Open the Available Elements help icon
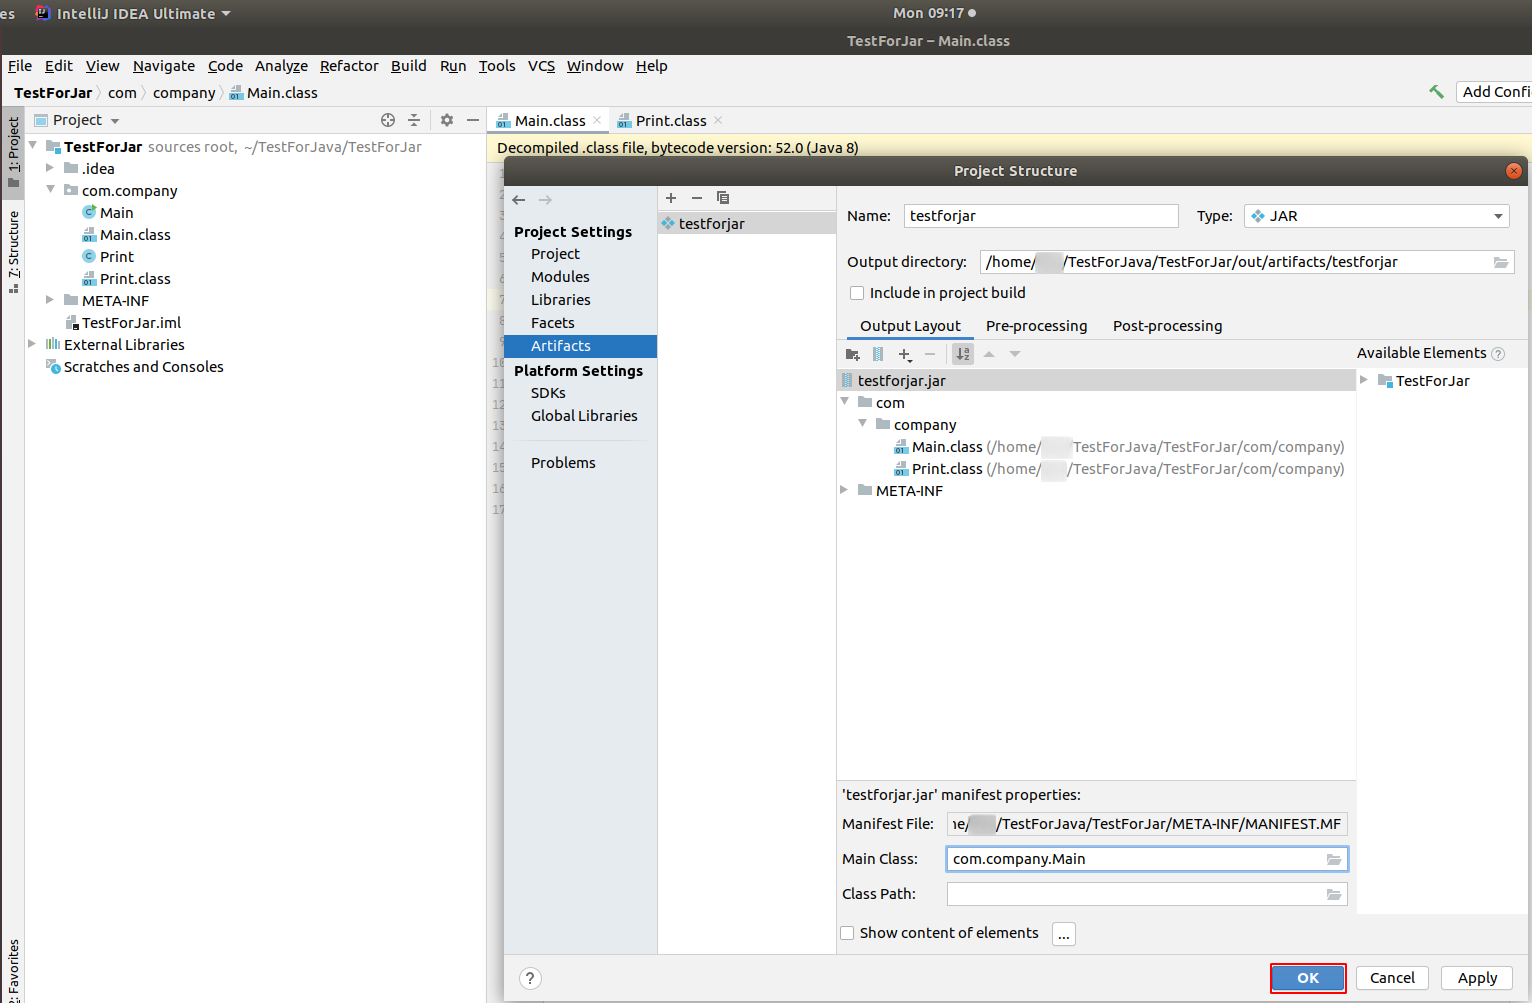 tap(1498, 354)
